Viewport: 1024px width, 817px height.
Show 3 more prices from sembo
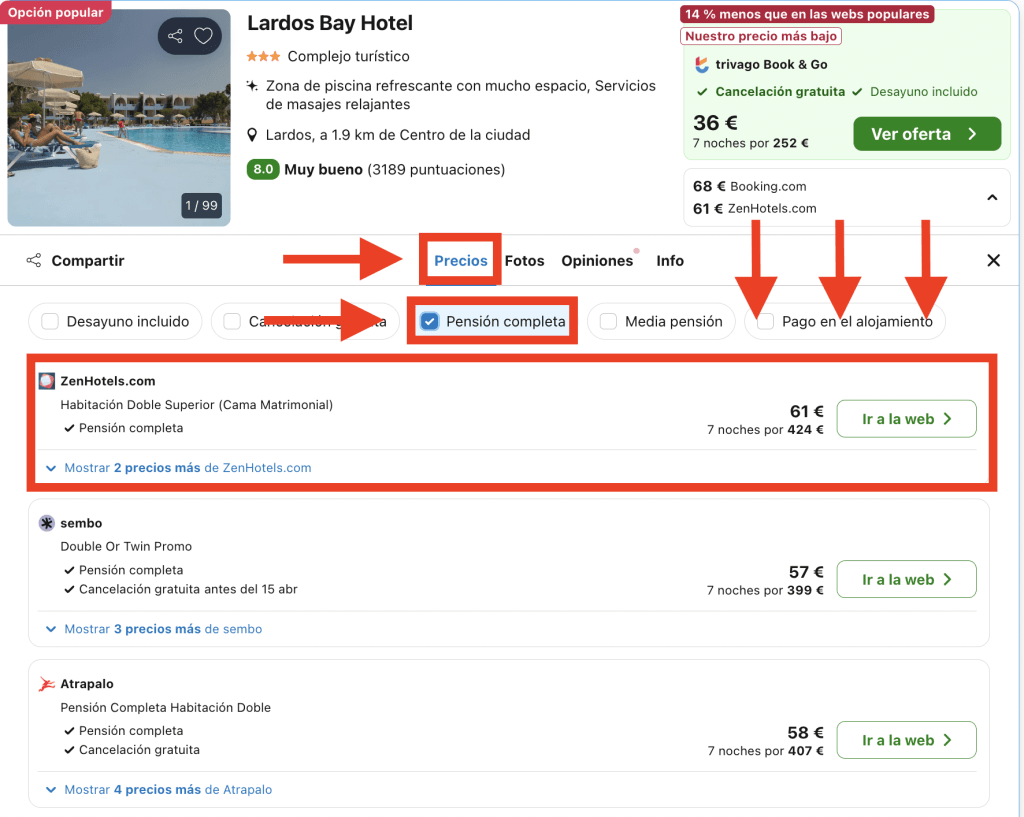[162, 629]
